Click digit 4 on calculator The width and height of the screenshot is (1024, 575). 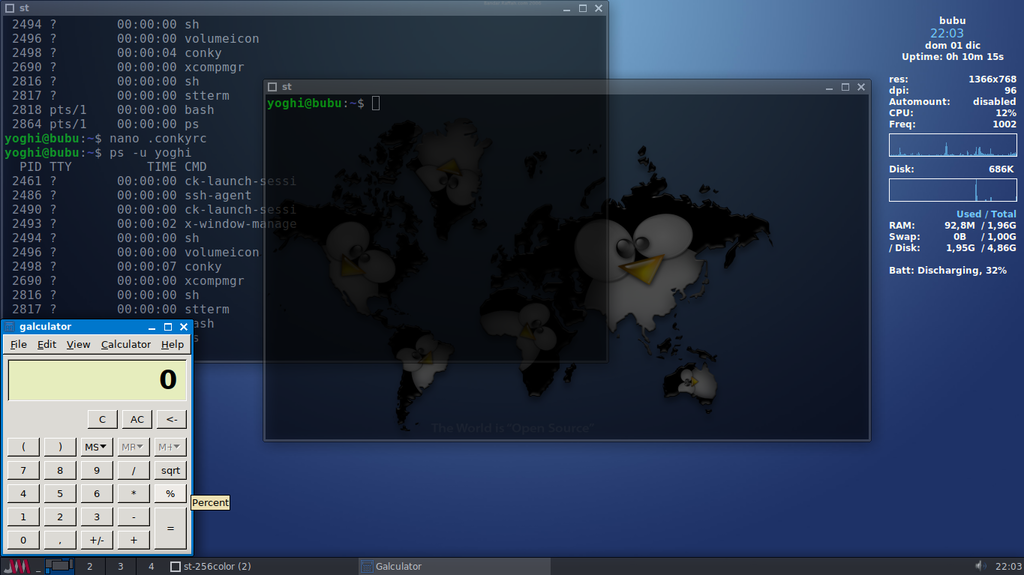click(24, 494)
